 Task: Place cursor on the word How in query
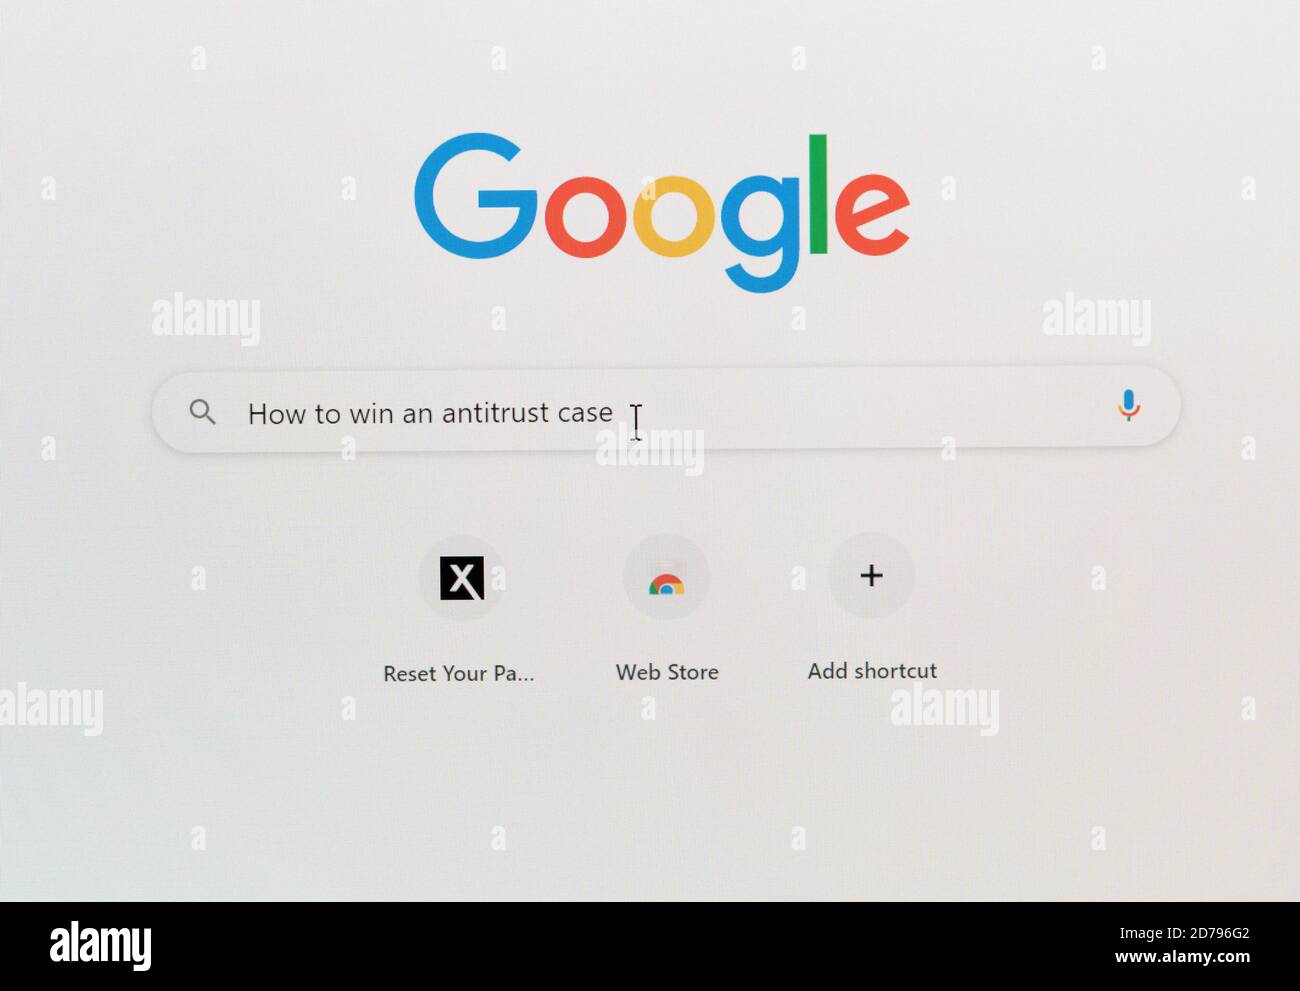point(268,413)
